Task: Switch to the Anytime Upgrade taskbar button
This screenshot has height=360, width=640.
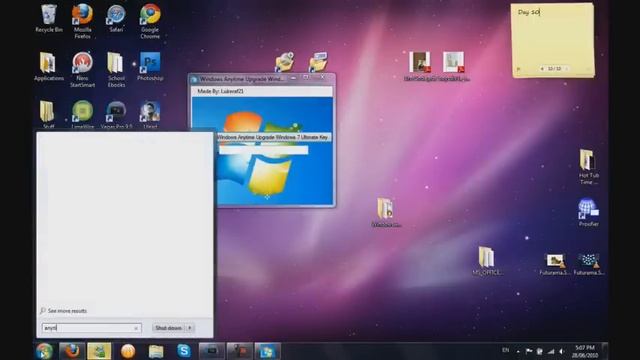Action: [267, 351]
